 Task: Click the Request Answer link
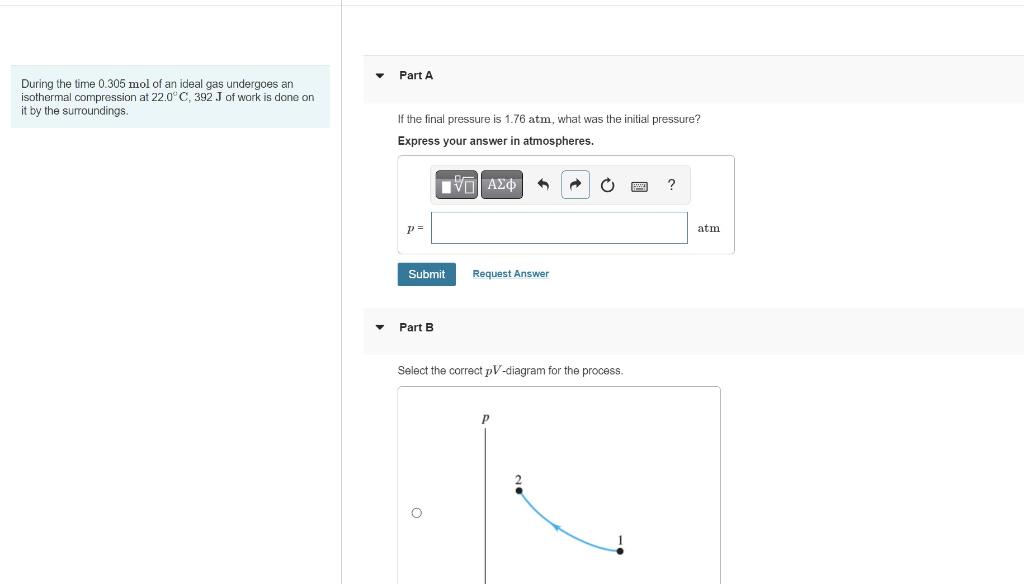coord(510,274)
